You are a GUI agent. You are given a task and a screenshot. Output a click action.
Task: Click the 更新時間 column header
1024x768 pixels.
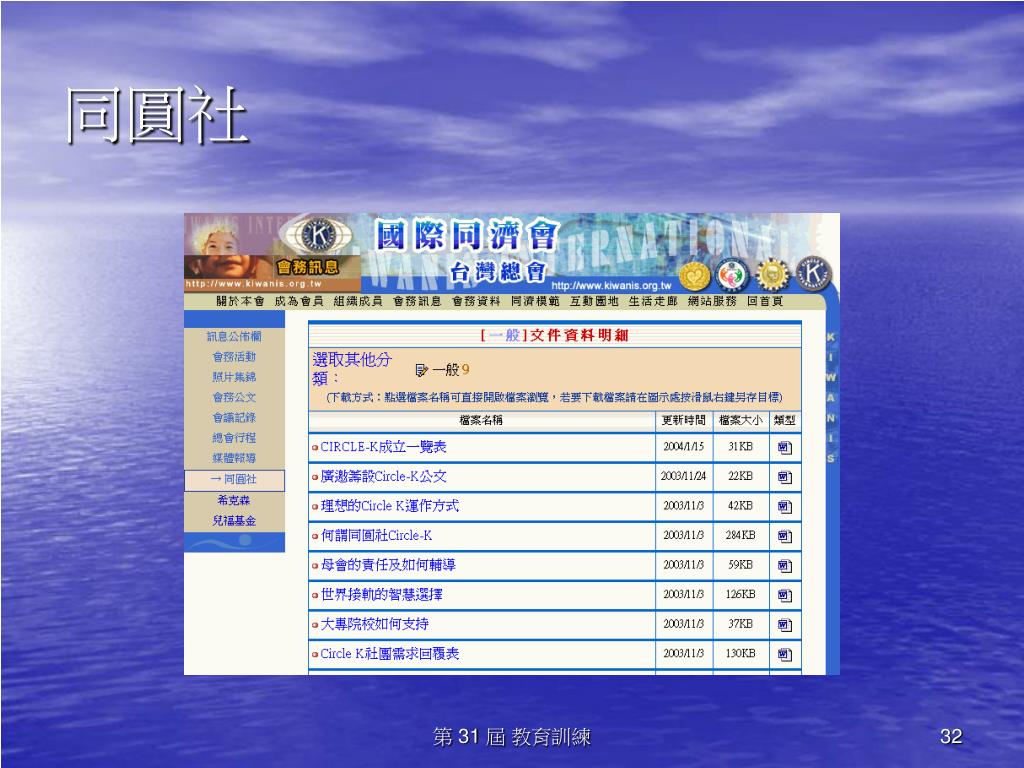point(684,420)
